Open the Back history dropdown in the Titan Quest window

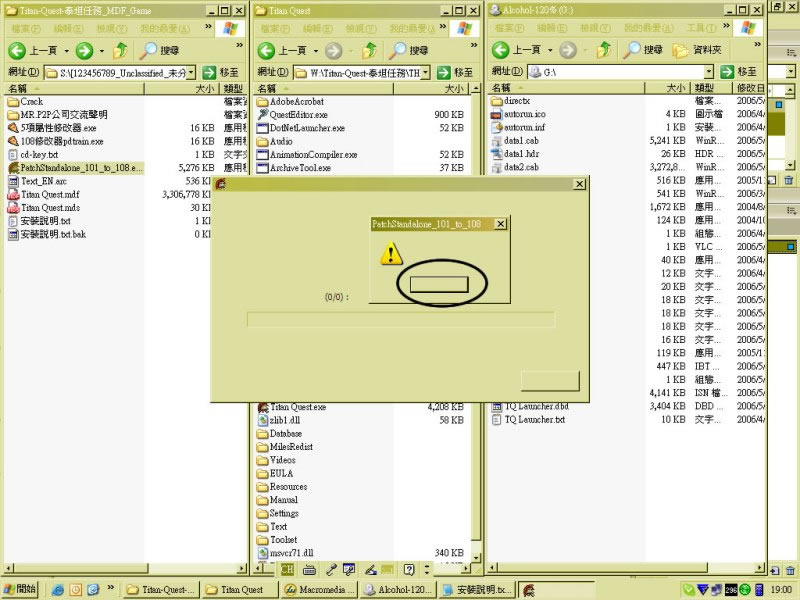coord(315,51)
